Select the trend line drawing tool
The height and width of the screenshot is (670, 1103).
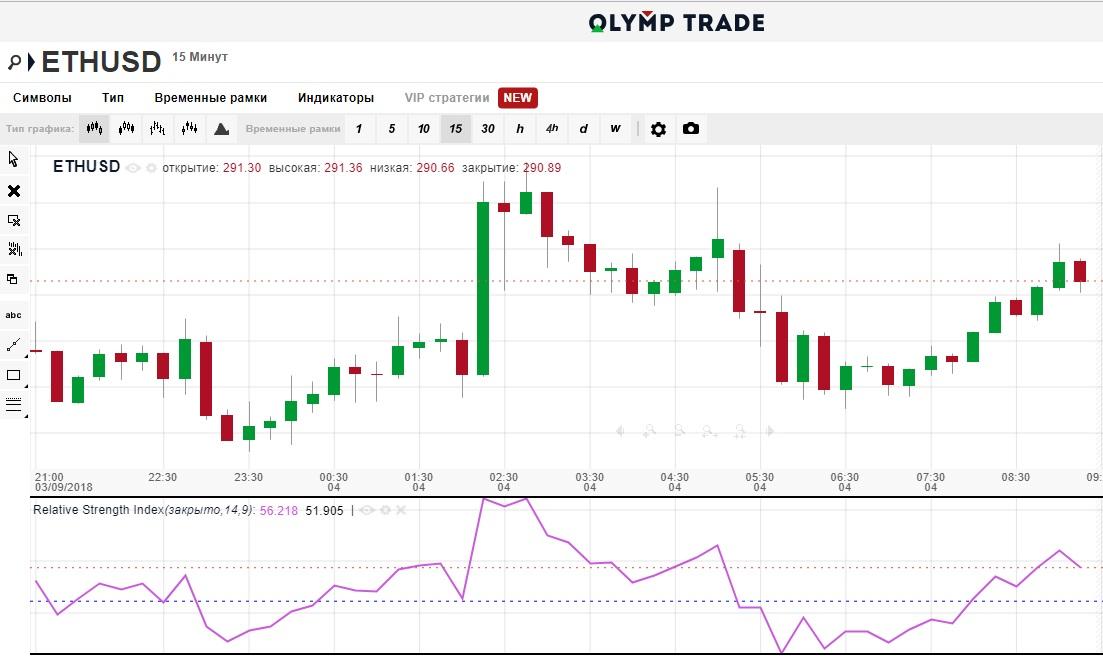13,345
